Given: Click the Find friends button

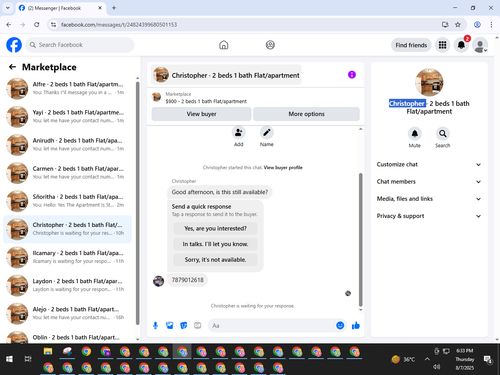Looking at the screenshot, I should pos(411,45).
